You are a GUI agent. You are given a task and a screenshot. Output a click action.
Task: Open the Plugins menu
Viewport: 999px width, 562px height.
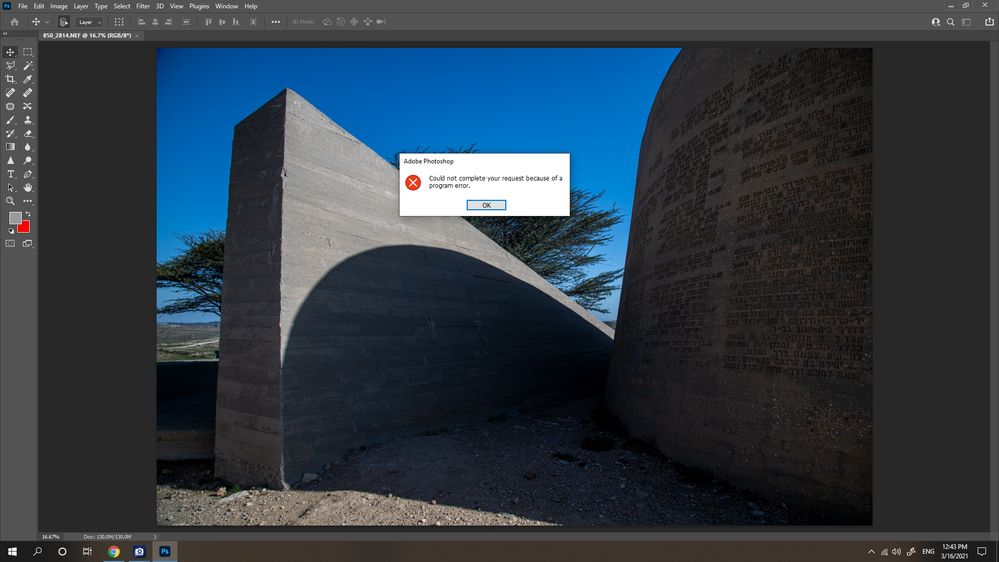tap(199, 6)
